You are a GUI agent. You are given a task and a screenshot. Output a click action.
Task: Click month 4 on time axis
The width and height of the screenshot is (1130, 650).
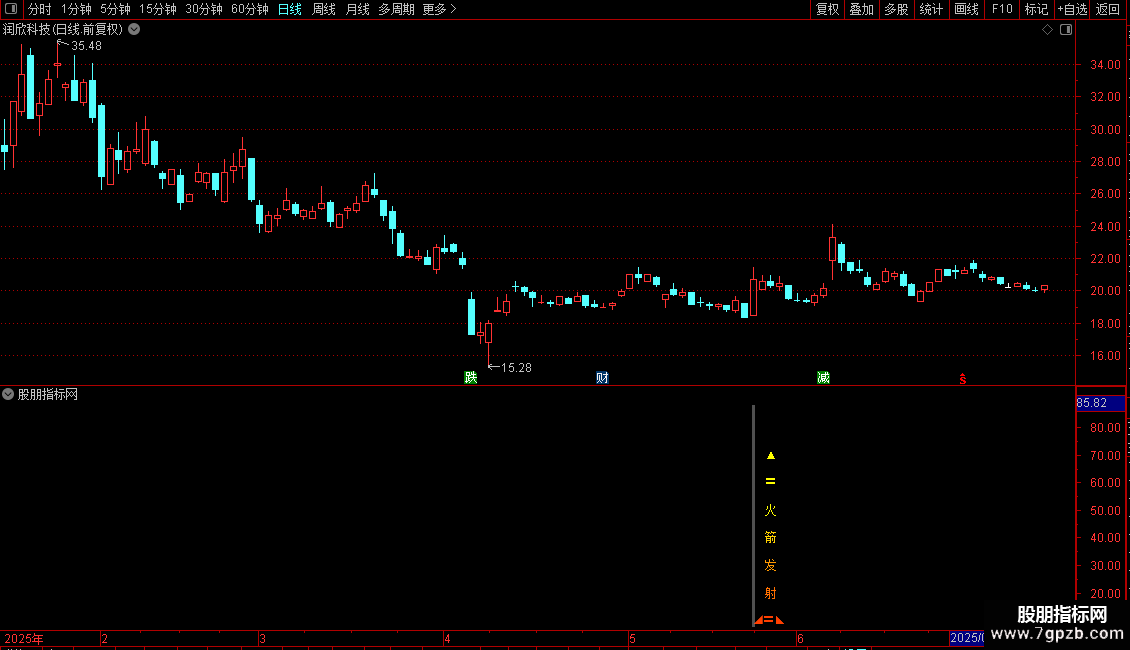(448, 639)
